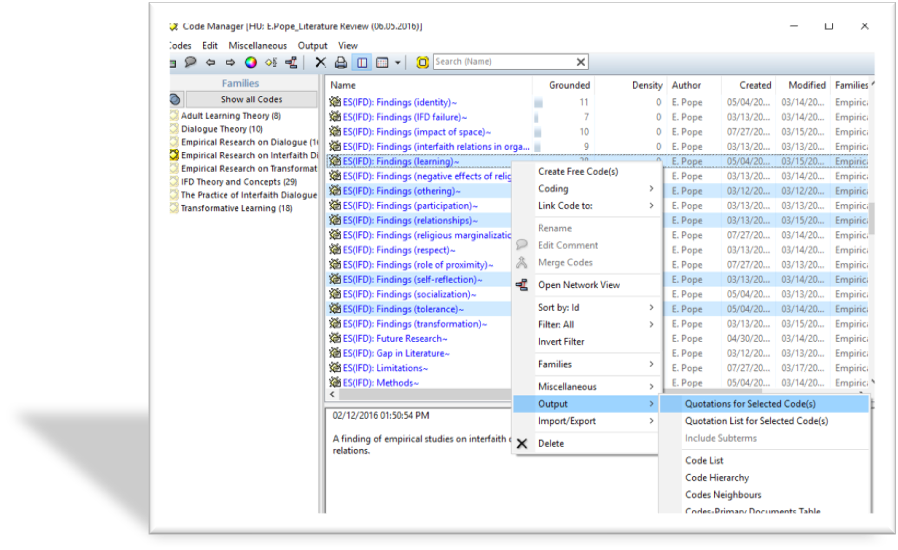Toggle the side panel view button
898x550 pixels.
[362, 62]
